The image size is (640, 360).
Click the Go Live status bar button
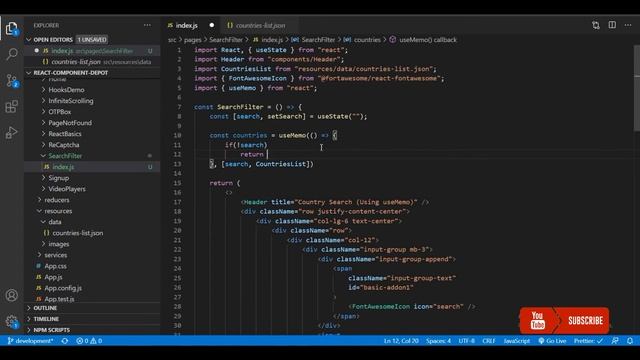point(552,341)
